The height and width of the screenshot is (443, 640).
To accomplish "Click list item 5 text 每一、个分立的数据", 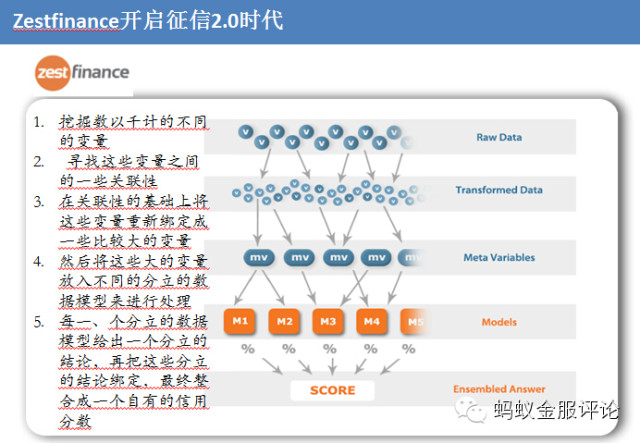I will coord(133,321).
